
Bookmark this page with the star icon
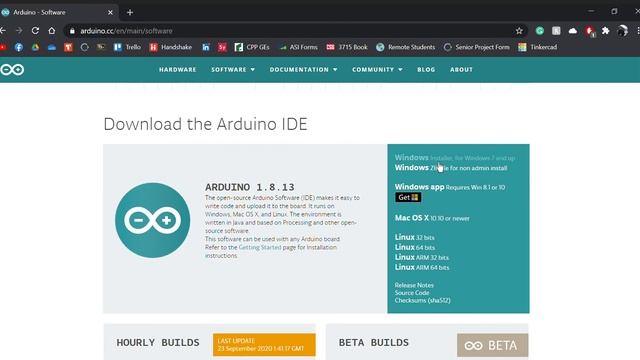519,31
